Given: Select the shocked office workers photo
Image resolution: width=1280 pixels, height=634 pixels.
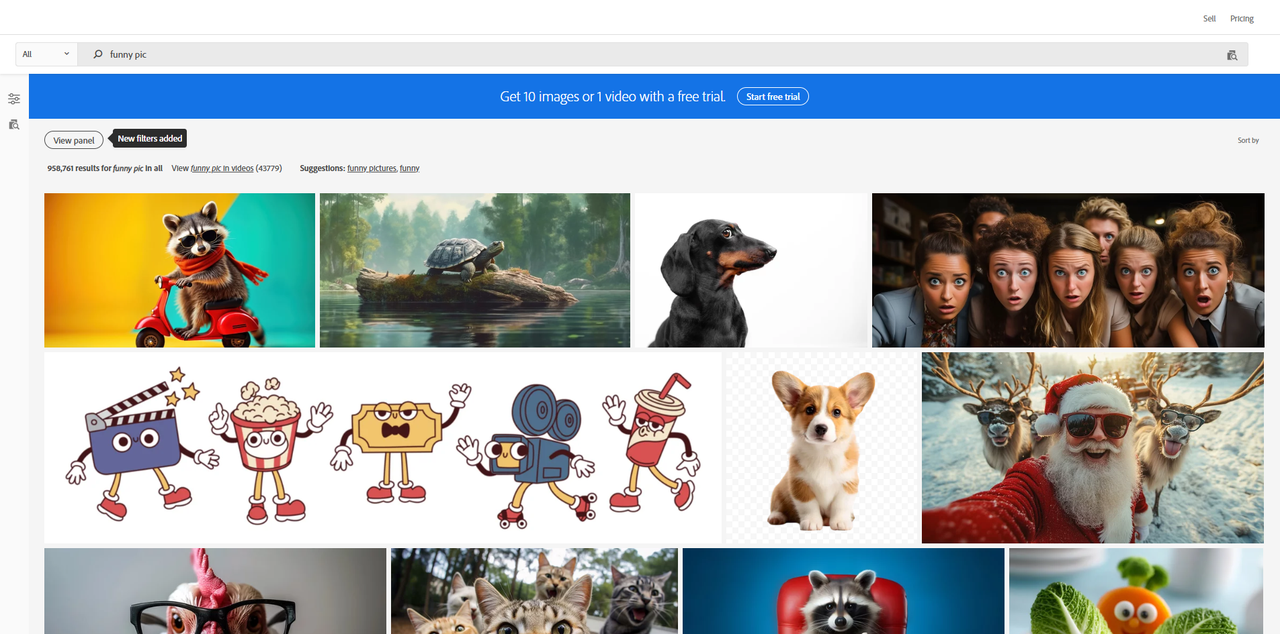Looking at the screenshot, I should click(x=1068, y=270).
